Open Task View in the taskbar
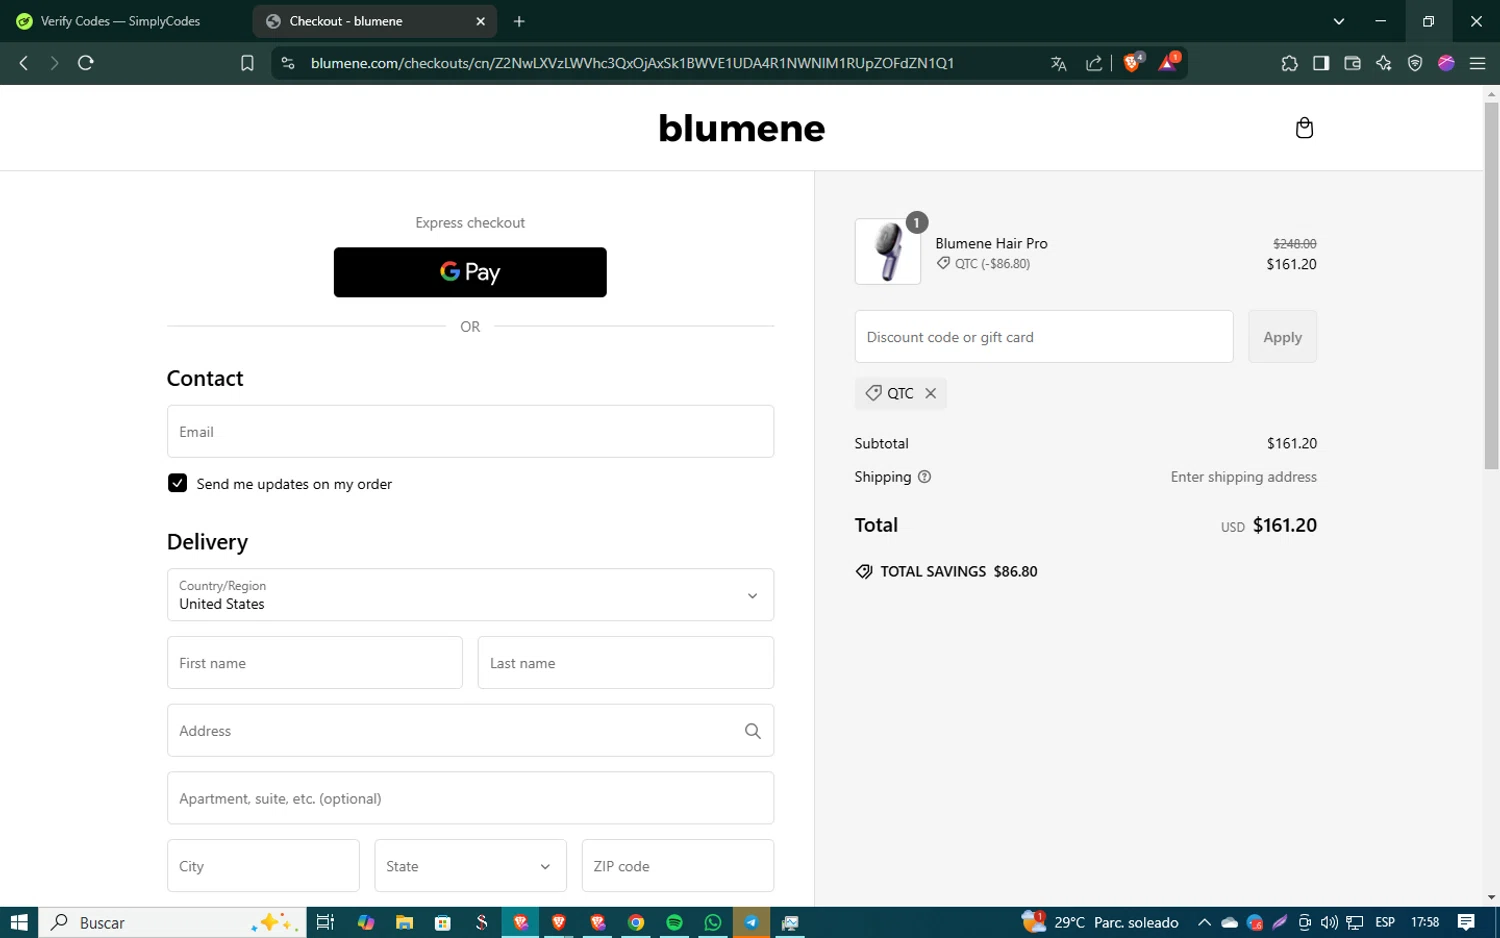1500x938 pixels. pyautogui.click(x=325, y=922)
